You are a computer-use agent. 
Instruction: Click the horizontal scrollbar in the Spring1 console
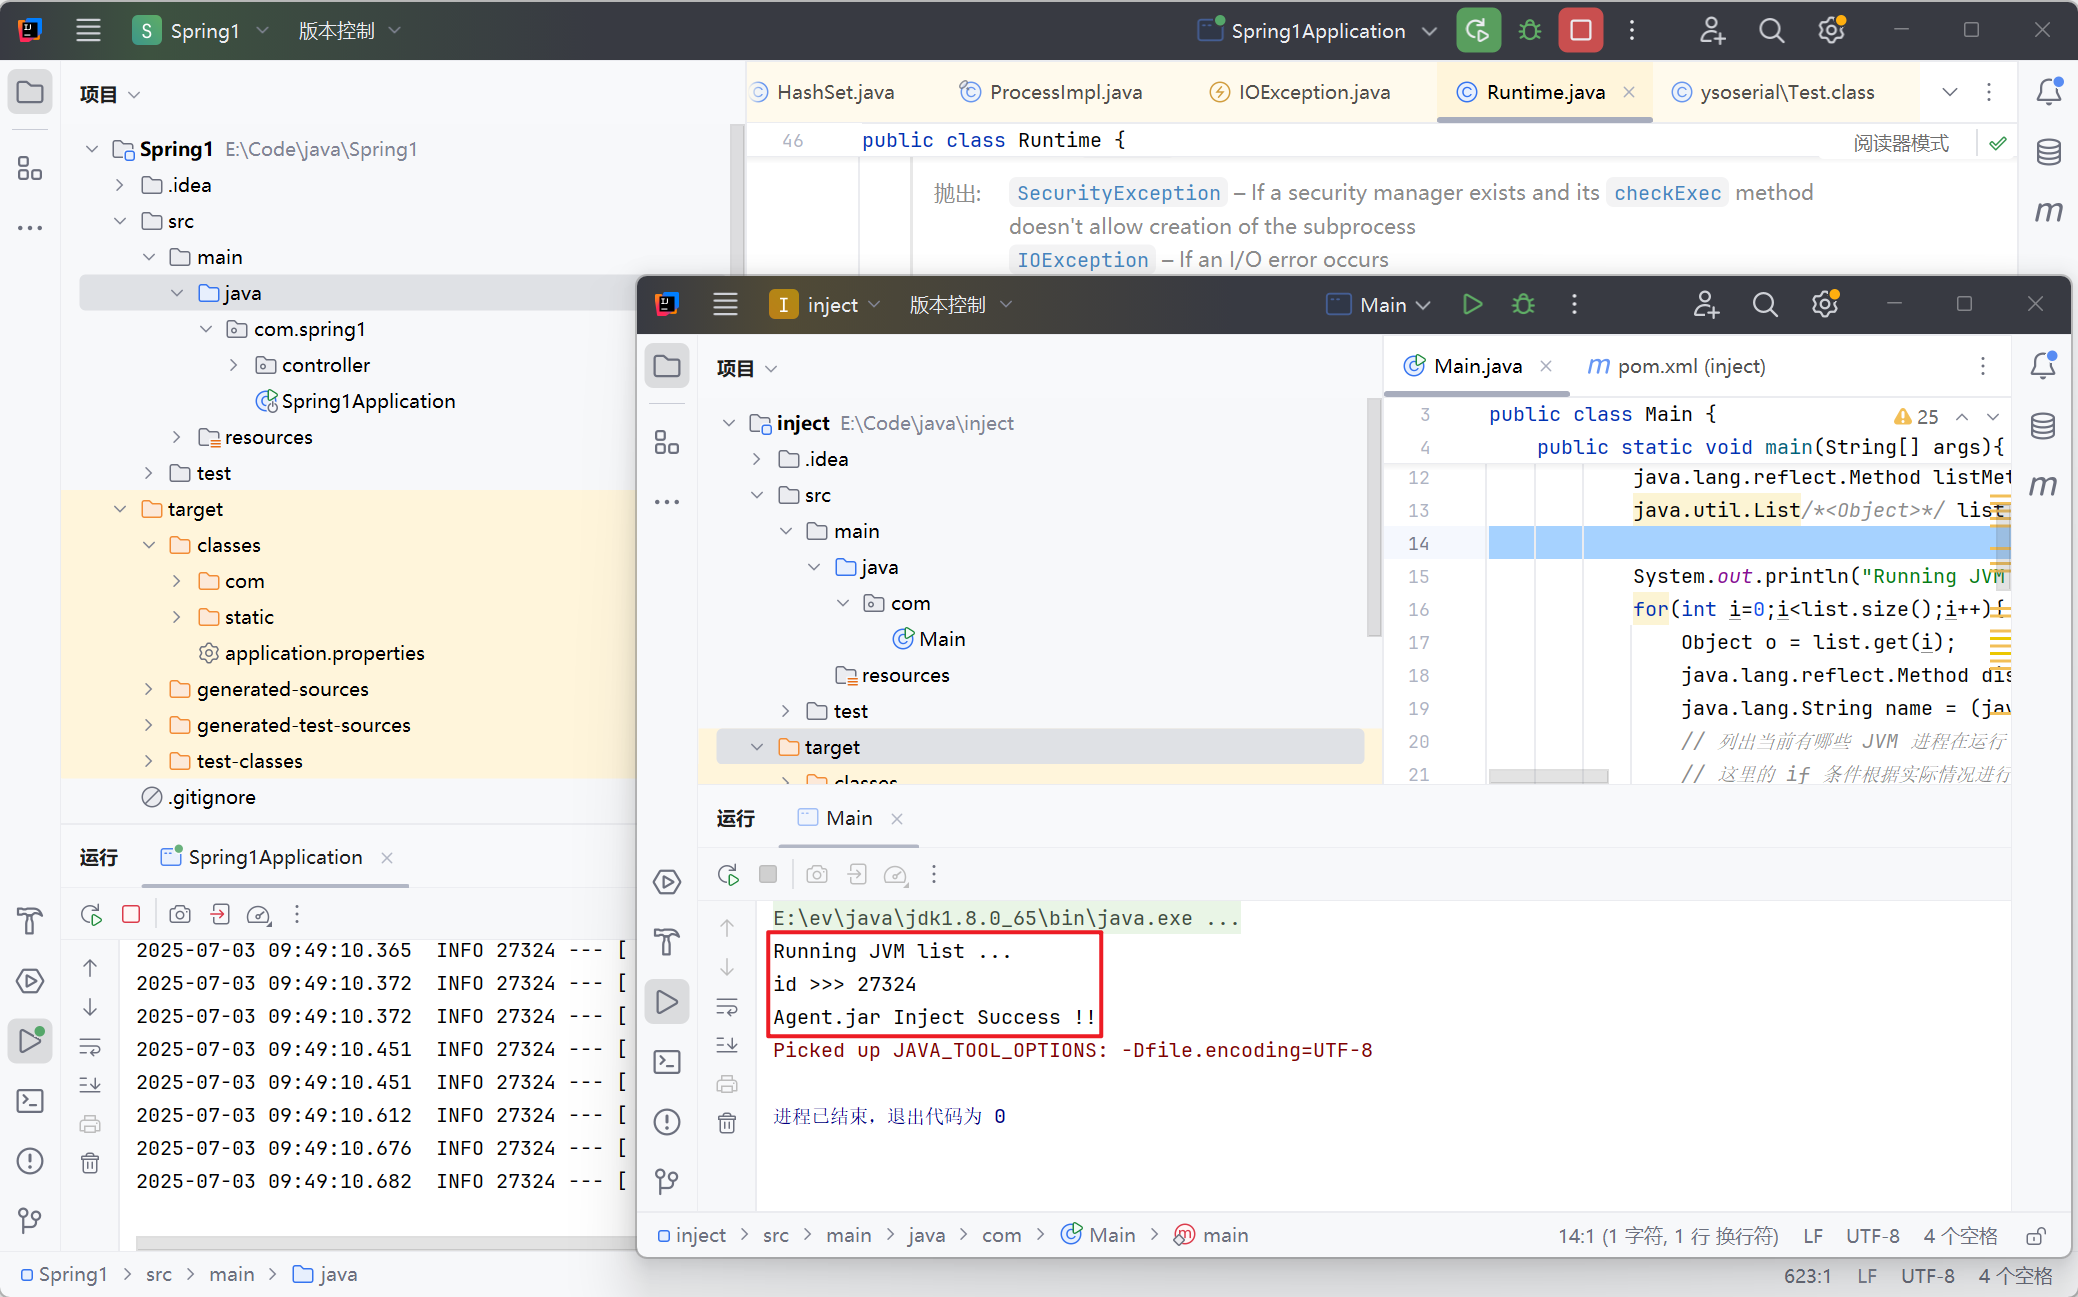[385, 1243]
